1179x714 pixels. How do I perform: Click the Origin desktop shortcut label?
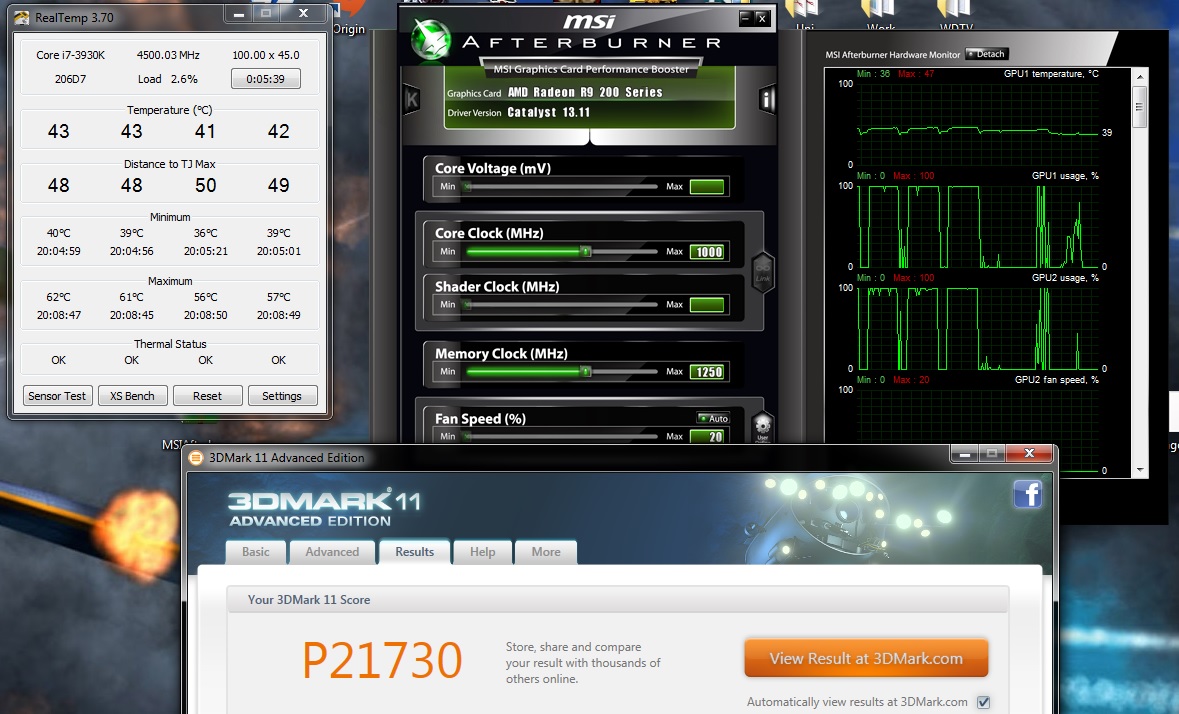[x=349, y=29]
